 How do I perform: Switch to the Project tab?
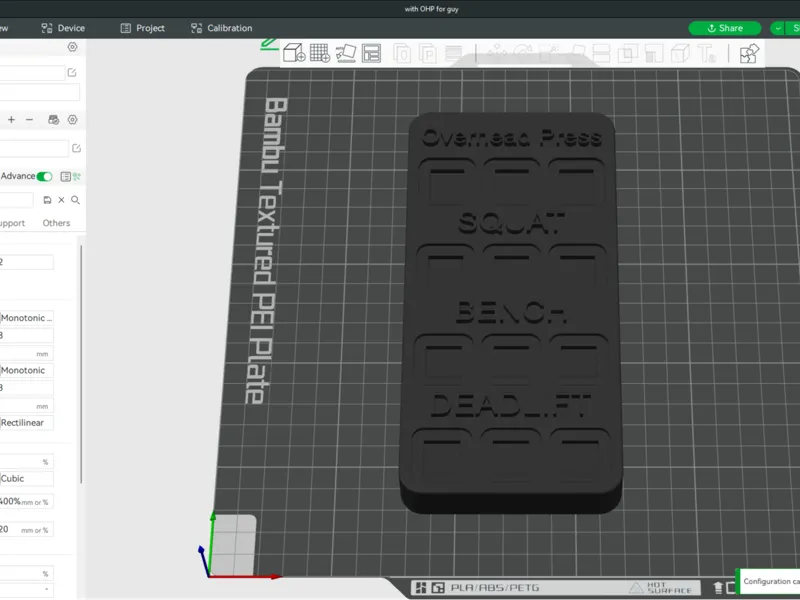(x=142, y=28)
